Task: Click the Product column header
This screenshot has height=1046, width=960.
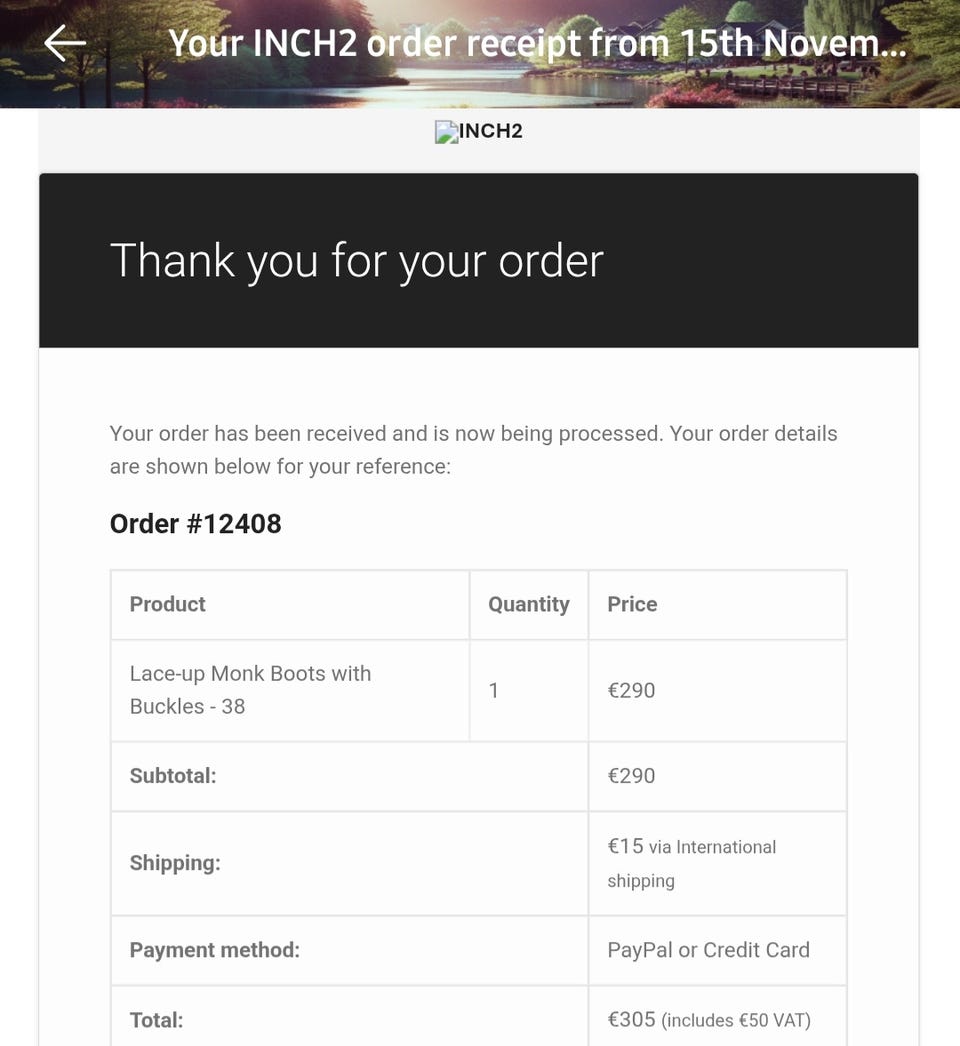Action: 167,604
